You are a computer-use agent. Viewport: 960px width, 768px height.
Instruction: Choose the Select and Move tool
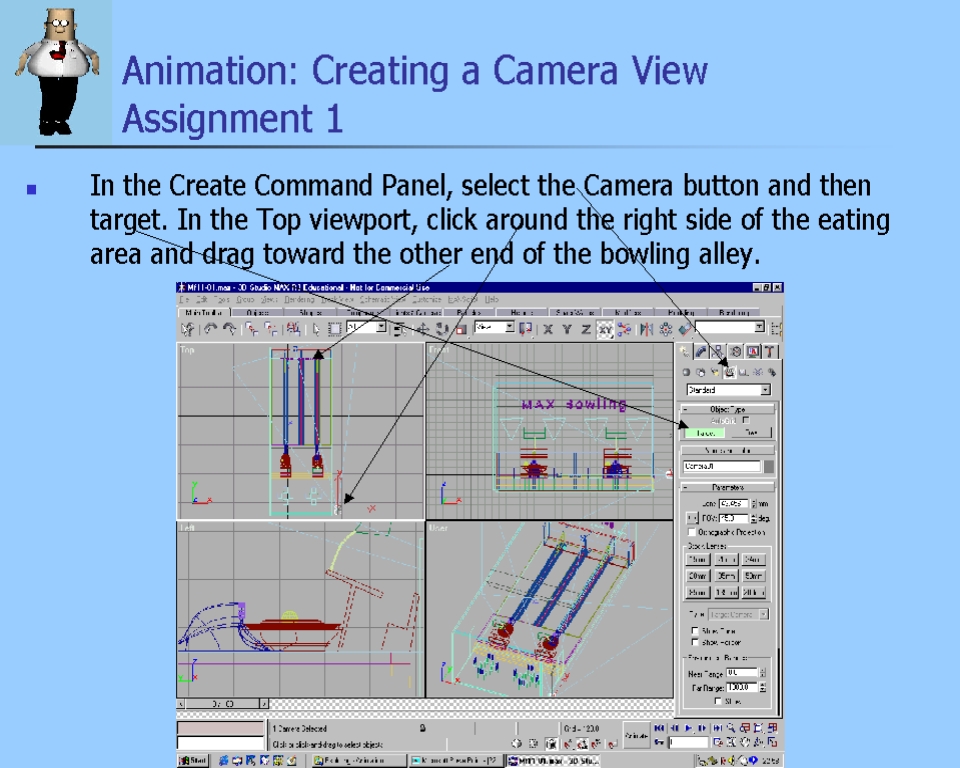[x=423, y=328]
